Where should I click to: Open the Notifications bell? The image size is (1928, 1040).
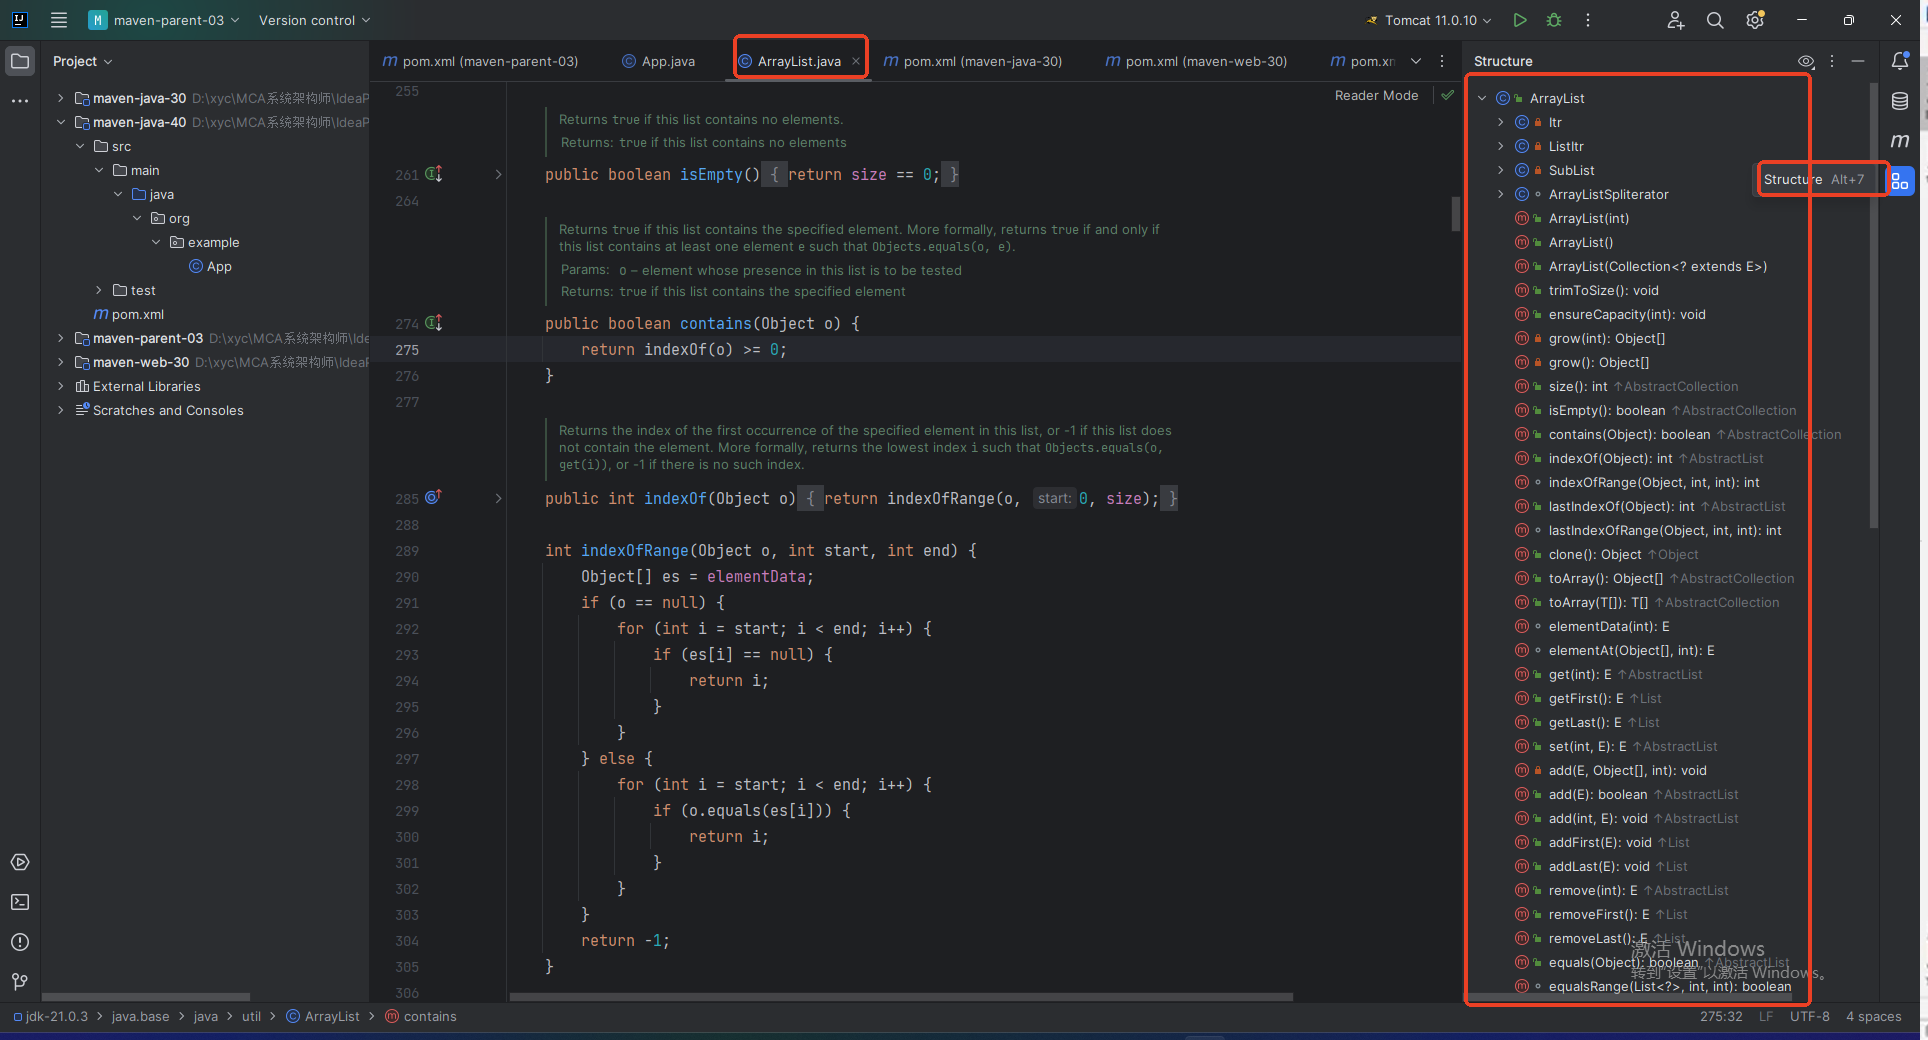1900,61
